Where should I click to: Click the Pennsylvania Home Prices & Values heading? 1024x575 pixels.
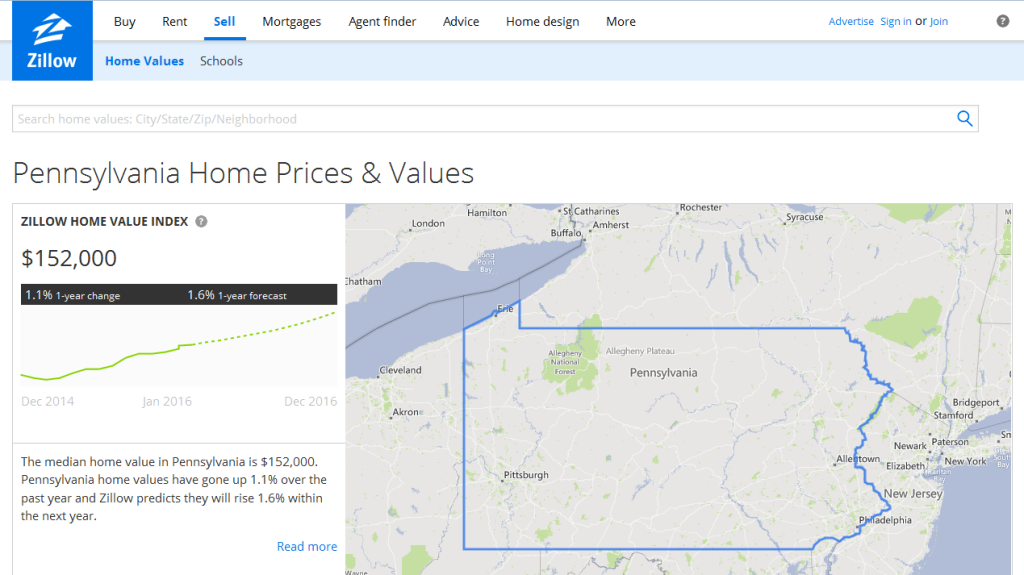243,173
